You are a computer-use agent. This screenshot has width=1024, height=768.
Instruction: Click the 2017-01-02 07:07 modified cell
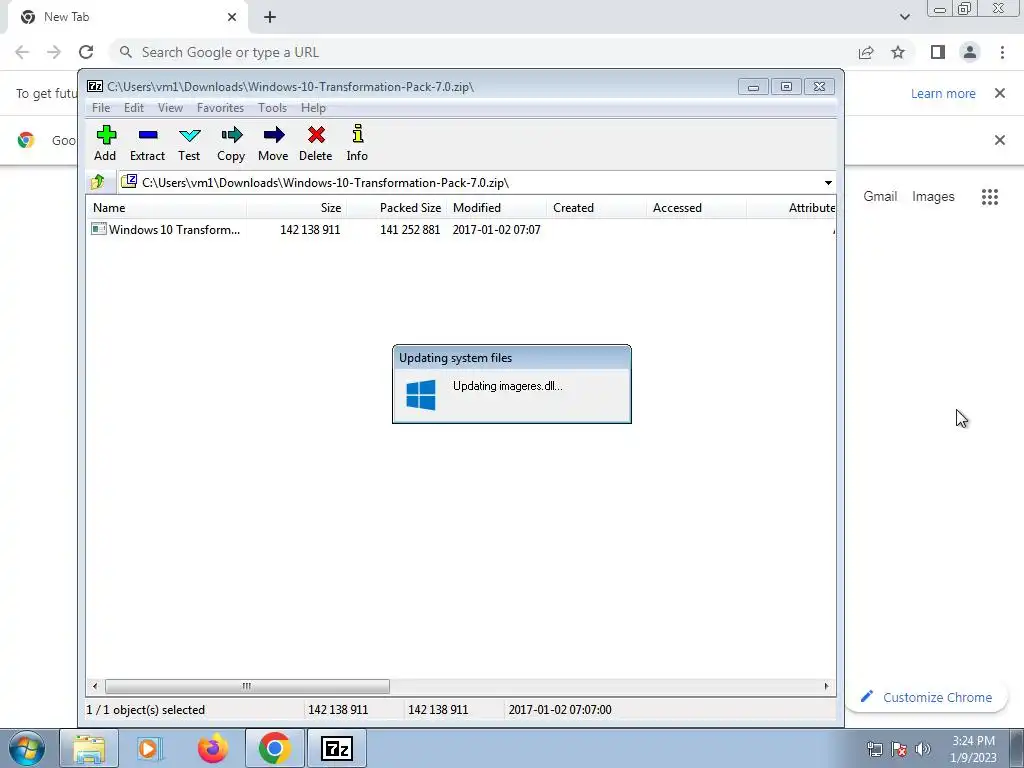496,230
